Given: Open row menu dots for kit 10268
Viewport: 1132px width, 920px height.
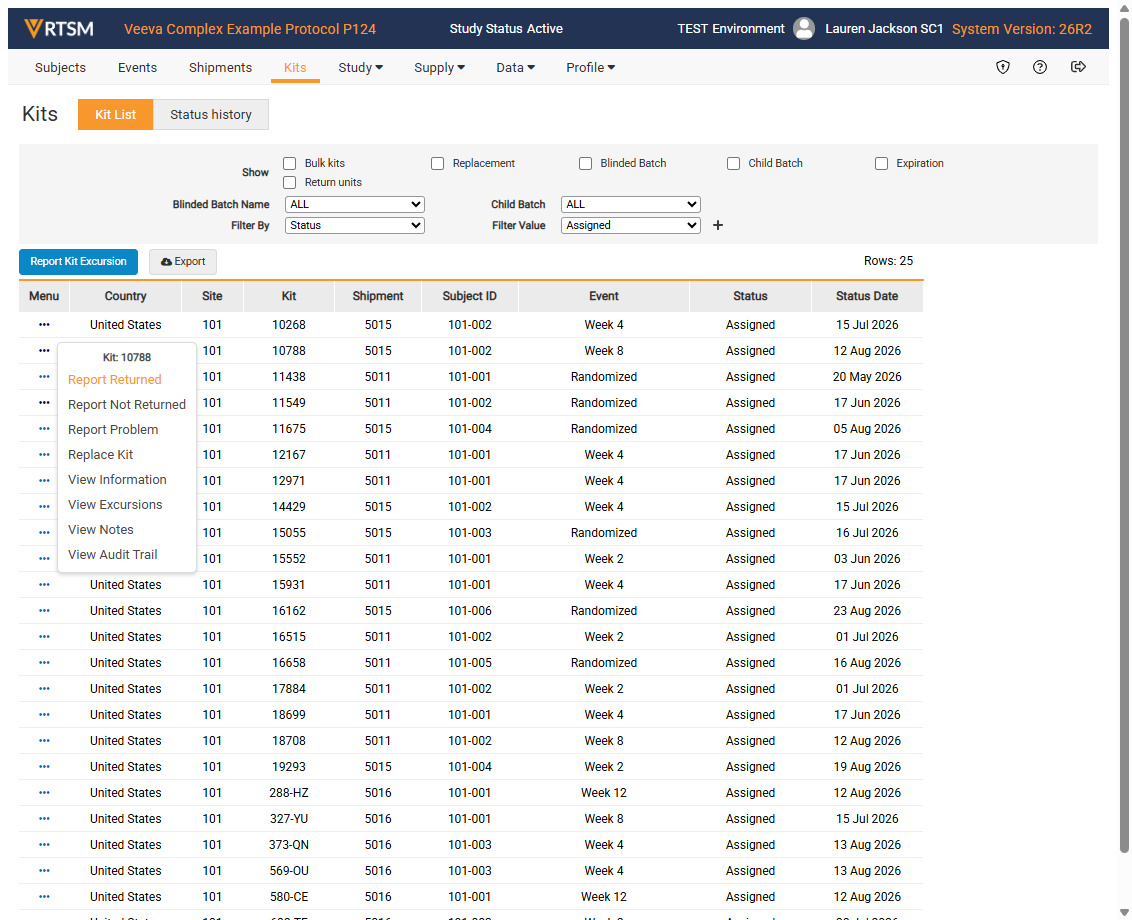Looking at the screenshot, I should 44,325.
